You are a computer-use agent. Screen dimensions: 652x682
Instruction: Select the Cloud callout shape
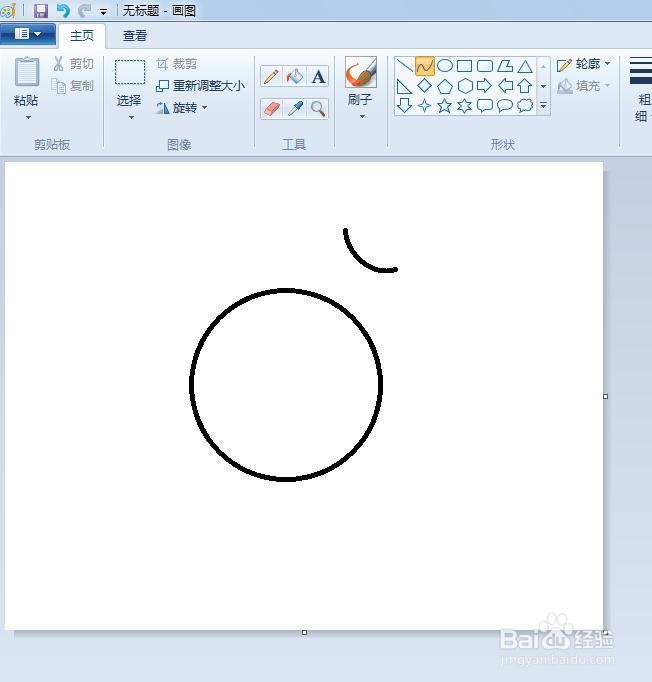pyautogui.click(x=525, y=105)
